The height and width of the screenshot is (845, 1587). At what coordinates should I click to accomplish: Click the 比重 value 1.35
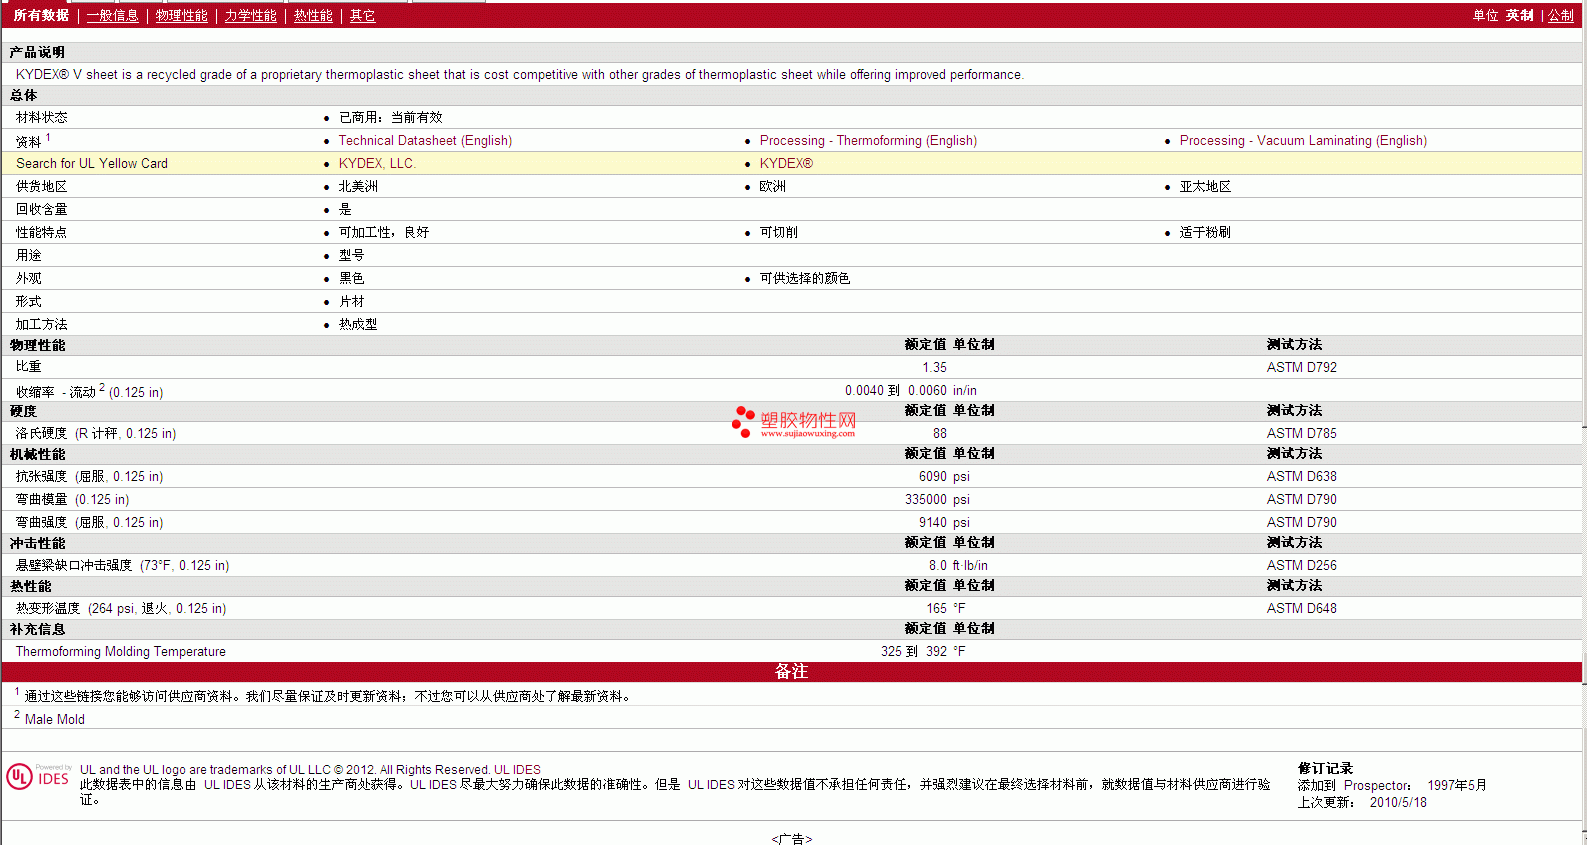pos(934,368)
